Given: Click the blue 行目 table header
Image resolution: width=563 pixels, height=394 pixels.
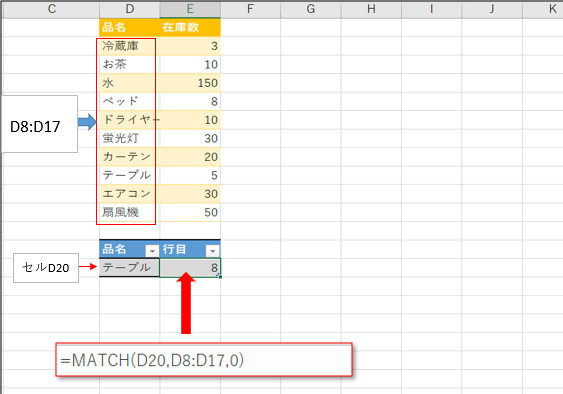Looking at the screenshot, I should point(190,249).
